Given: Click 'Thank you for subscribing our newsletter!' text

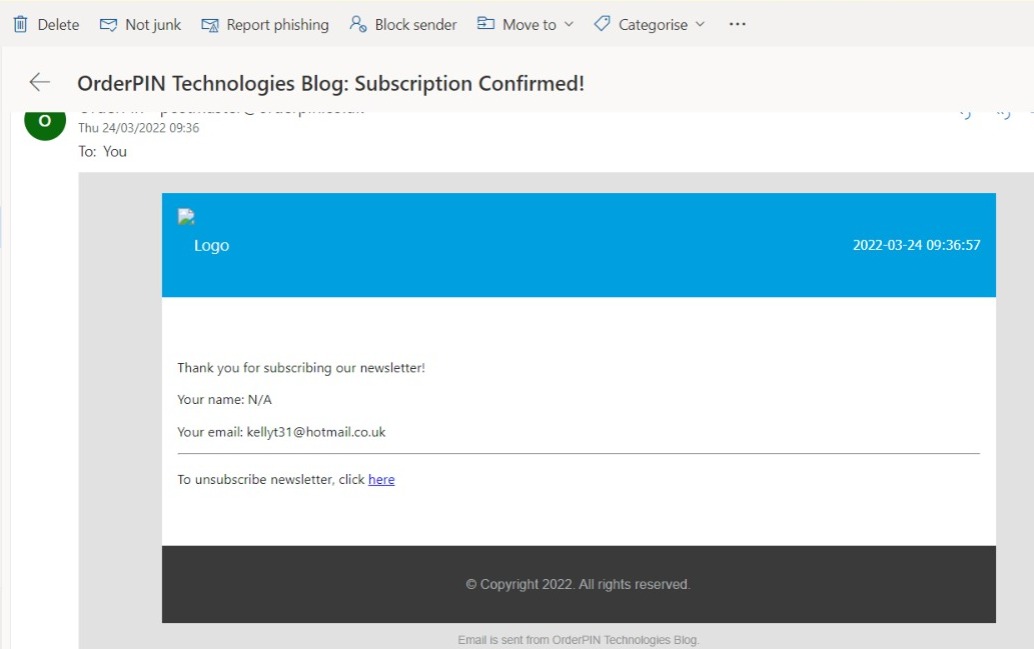Looking at the screenshot, I should [301, 368].
